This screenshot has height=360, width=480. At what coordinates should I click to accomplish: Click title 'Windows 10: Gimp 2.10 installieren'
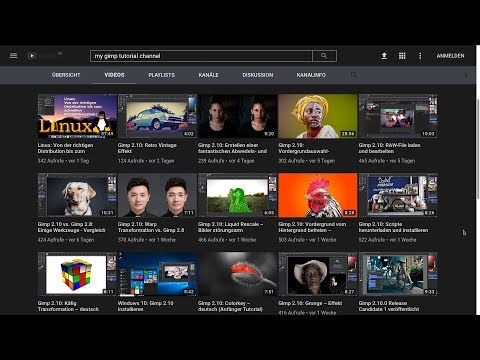(146, 306)
